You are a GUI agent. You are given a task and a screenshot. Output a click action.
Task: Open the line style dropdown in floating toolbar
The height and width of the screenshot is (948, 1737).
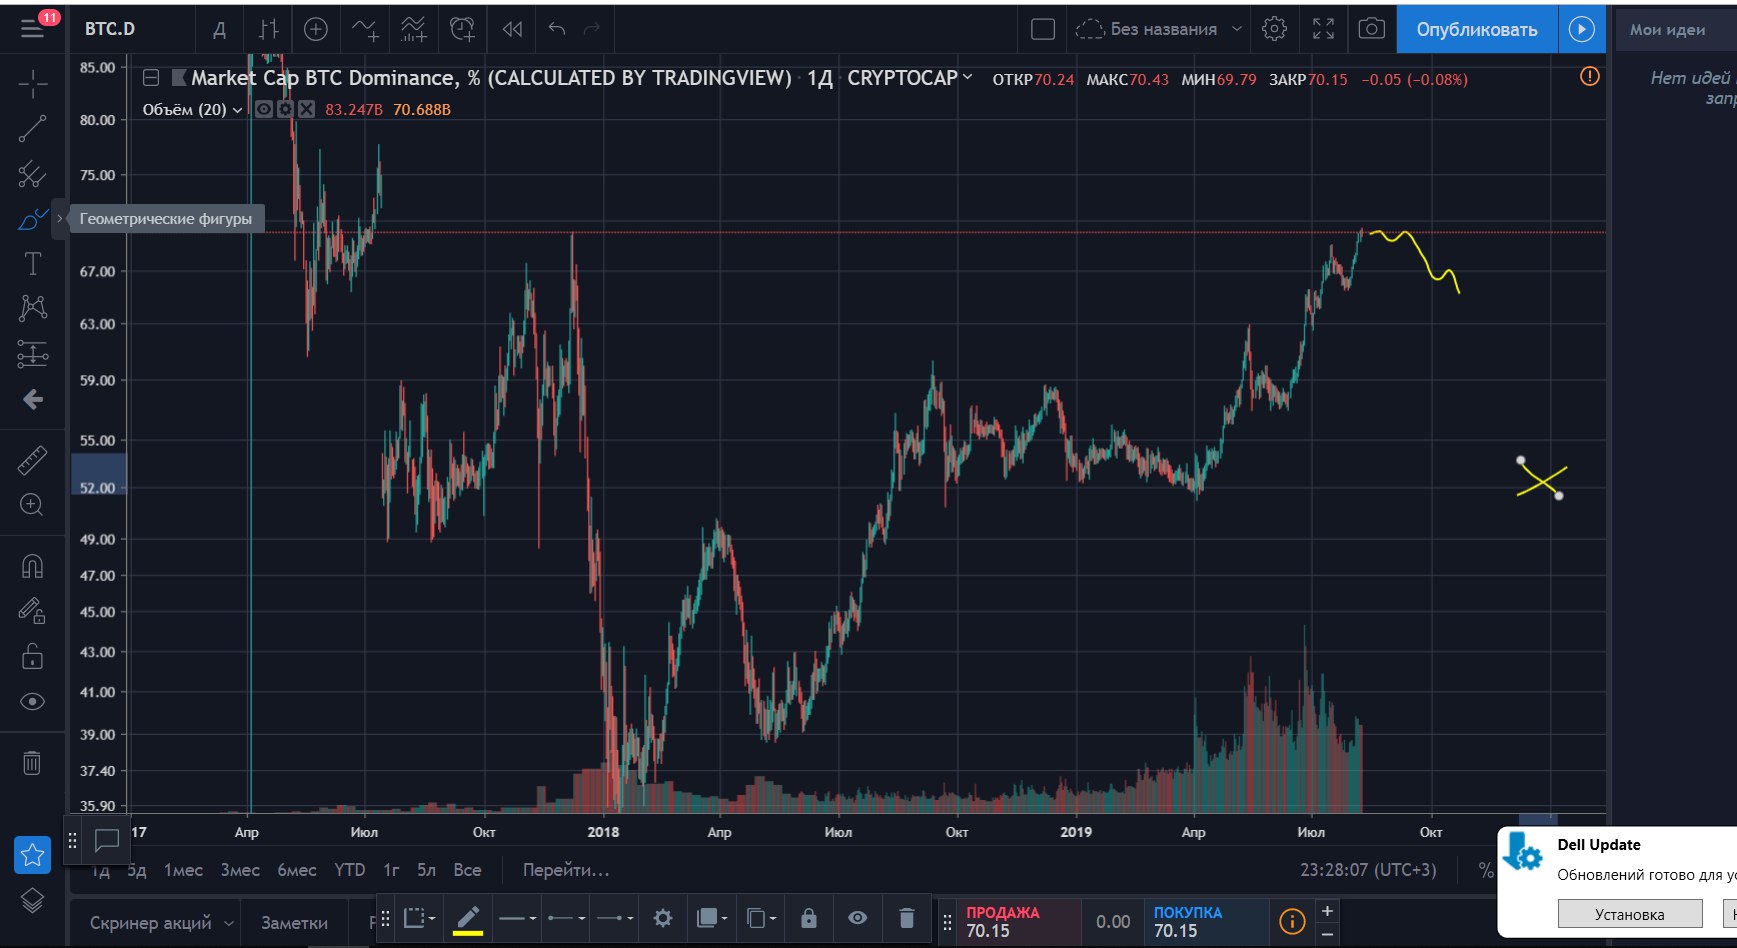(x=517, y=918)
